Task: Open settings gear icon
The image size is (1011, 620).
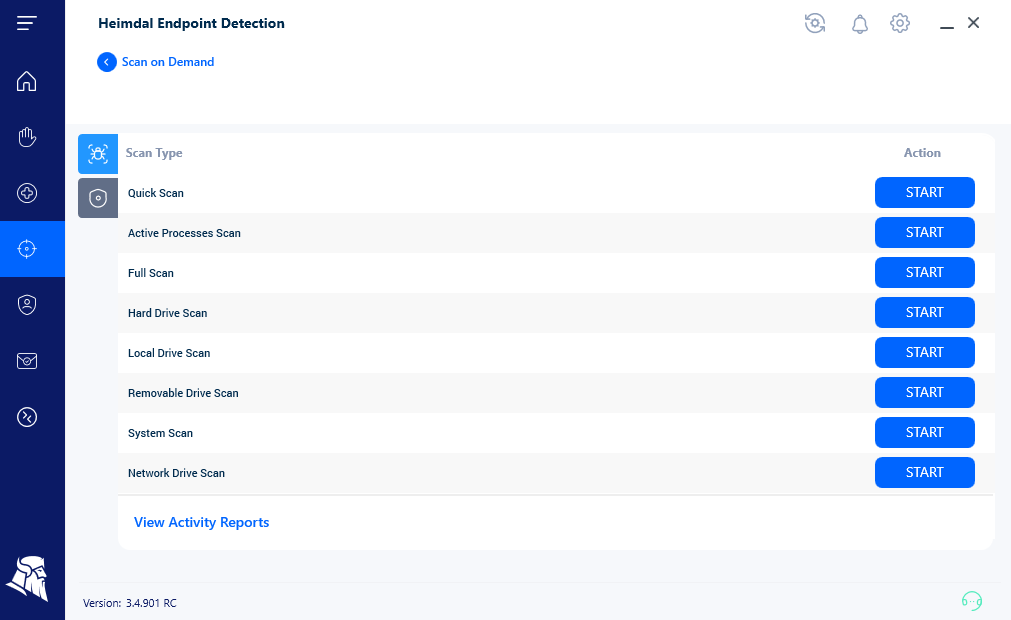Action: [899, 23]
